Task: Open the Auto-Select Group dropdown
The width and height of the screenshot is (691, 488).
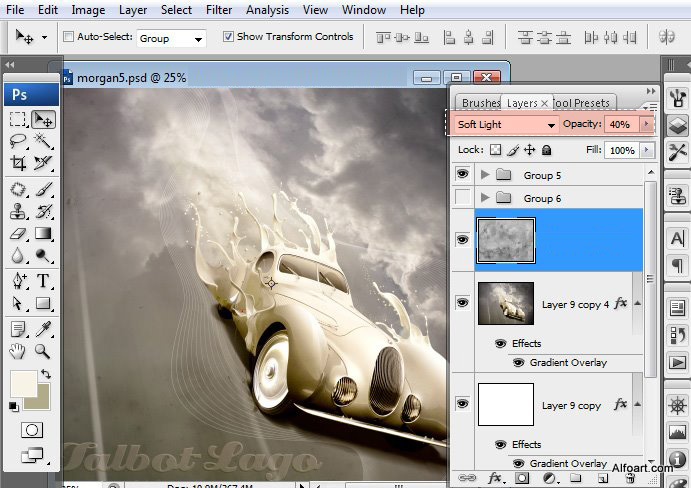Action: pyautogui.click(x=171, y=38)
